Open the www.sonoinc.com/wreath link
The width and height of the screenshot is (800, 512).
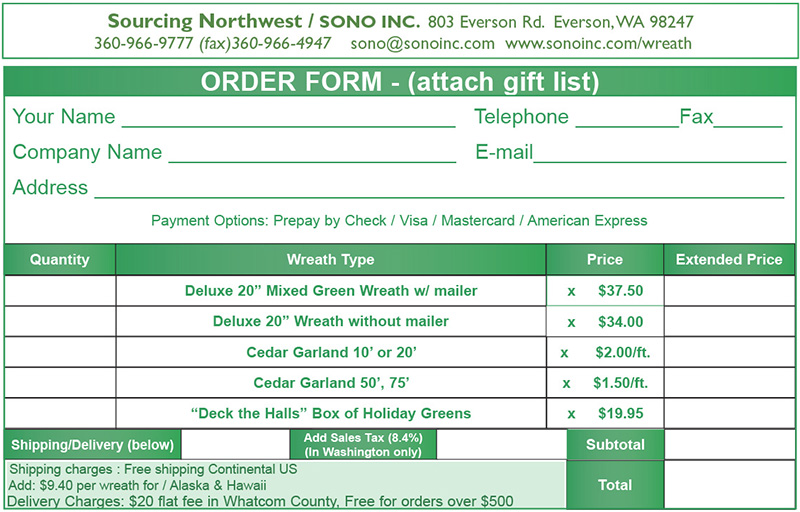coord(598,43)
